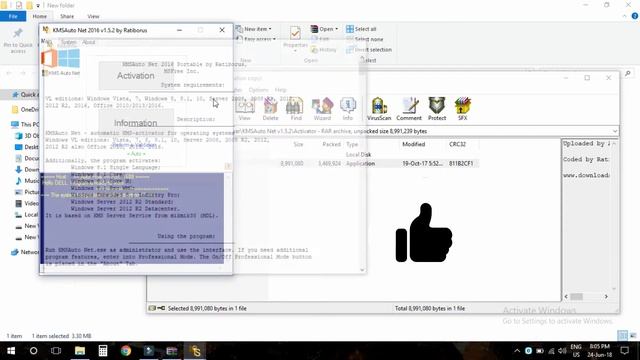Click the clock showing 8:05 PM

[x=600, y=351]
